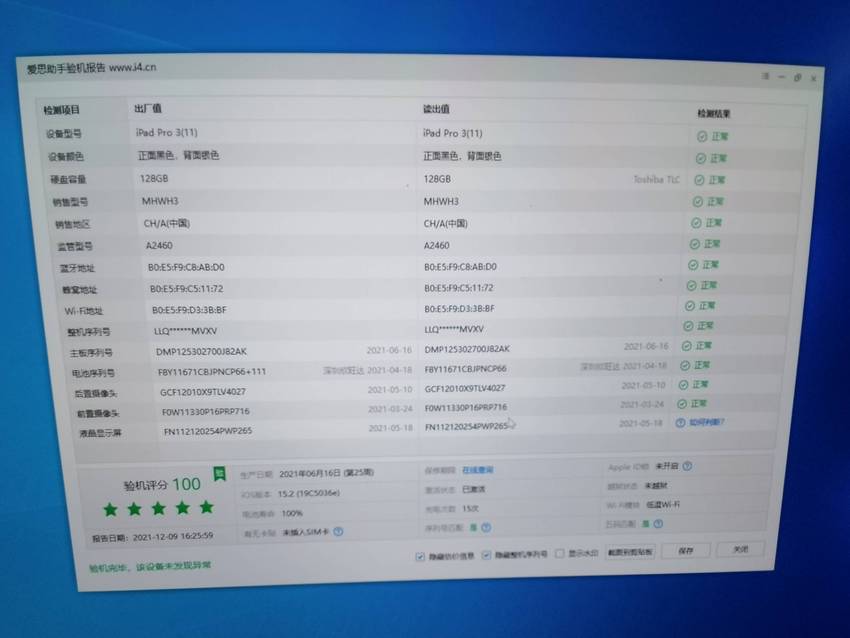Viewport: 850px width, 638px height.
Task: Select factory board serial DMP125302700J82AK
Action: (x=201, y=352)
